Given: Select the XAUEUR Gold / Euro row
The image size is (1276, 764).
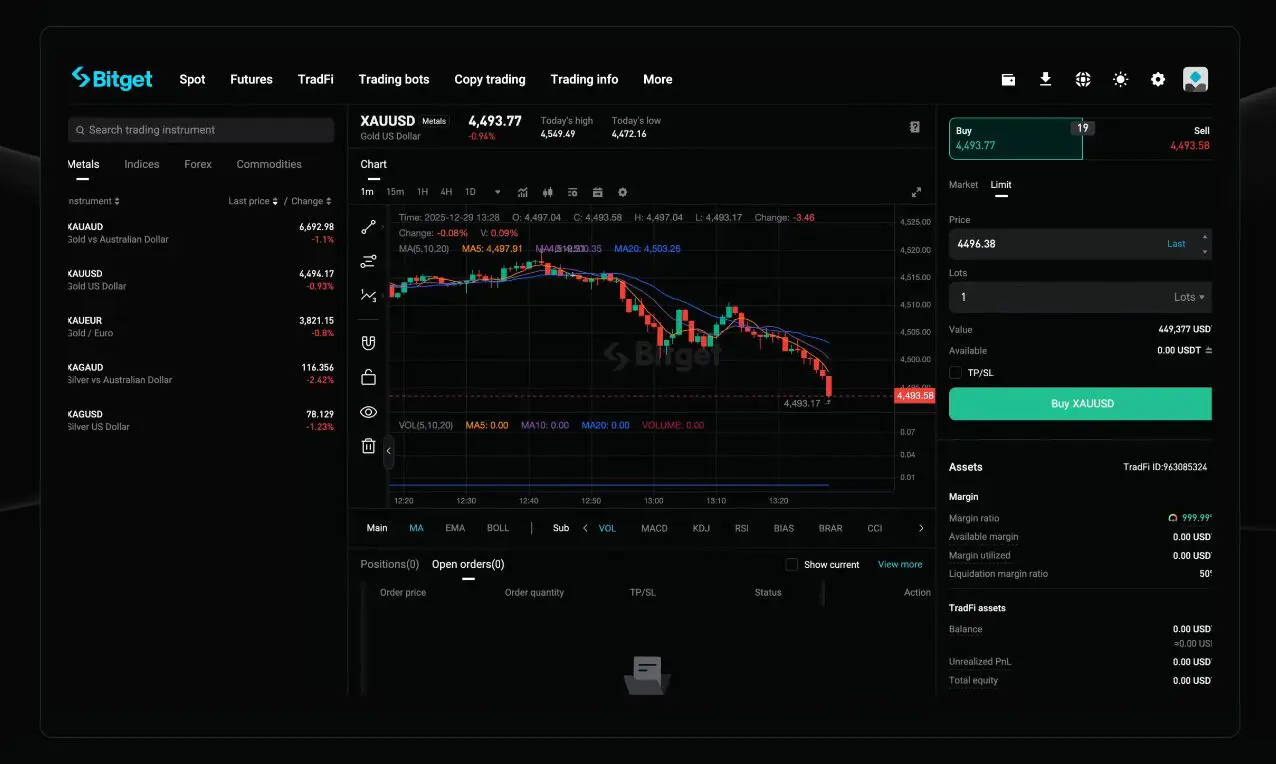Looking at the screenshot, I should tap(201, 327).
